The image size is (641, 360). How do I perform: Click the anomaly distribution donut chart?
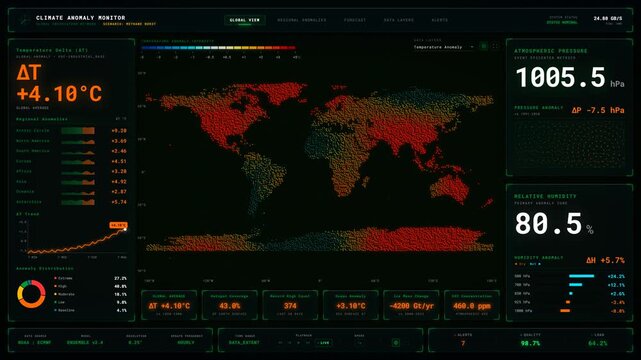coord(31,294)
